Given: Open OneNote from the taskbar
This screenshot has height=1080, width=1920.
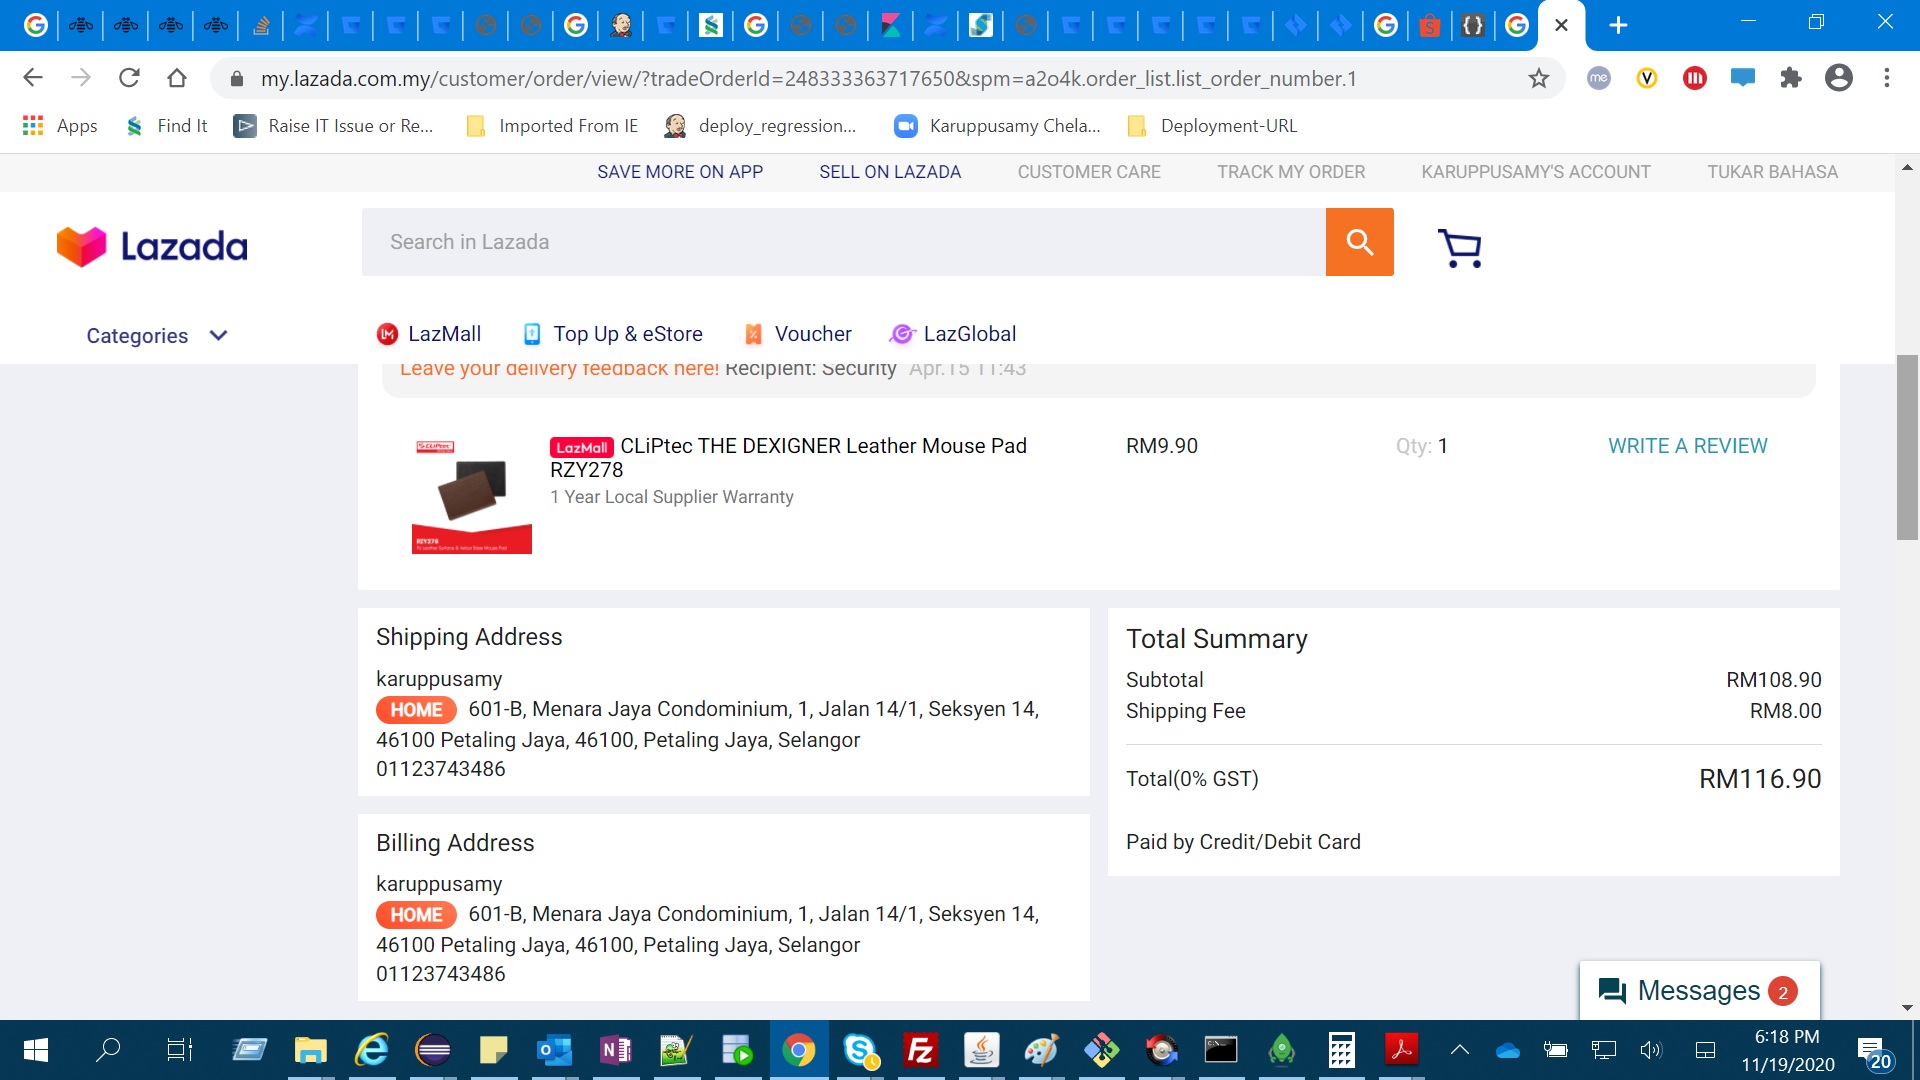Looking at the screenshot, I should (615, 1050).
